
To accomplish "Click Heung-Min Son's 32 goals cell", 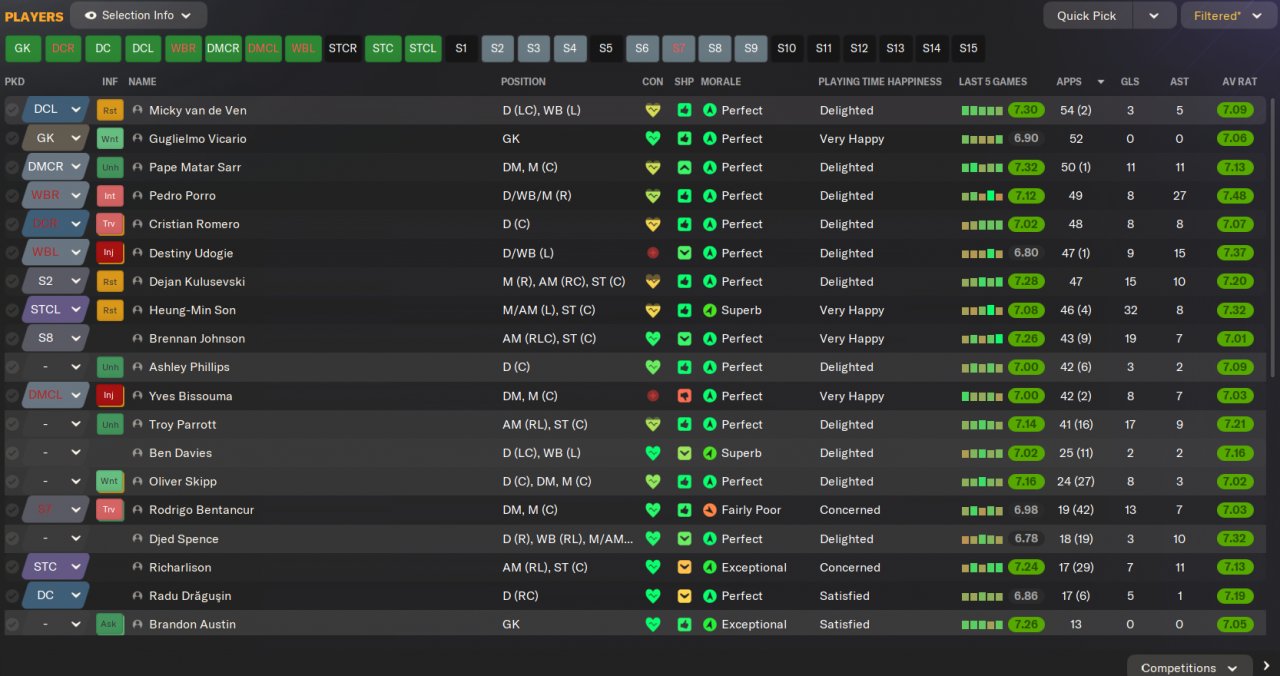I will tap(1130, 310).
